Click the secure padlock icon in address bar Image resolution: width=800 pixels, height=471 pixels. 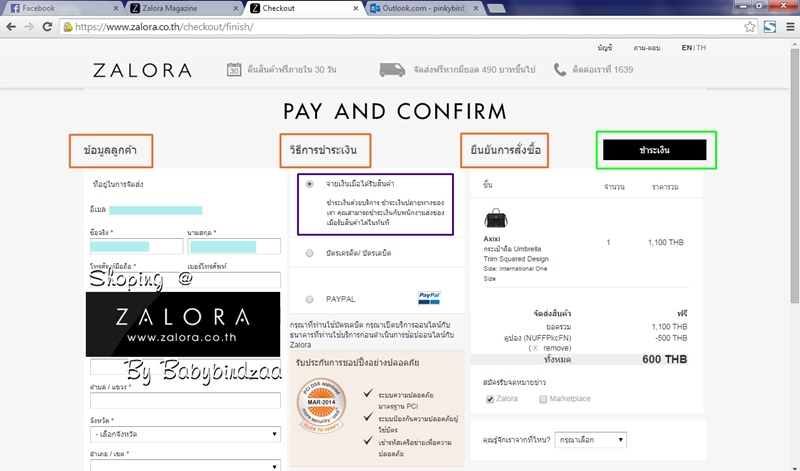pos(68,27)
